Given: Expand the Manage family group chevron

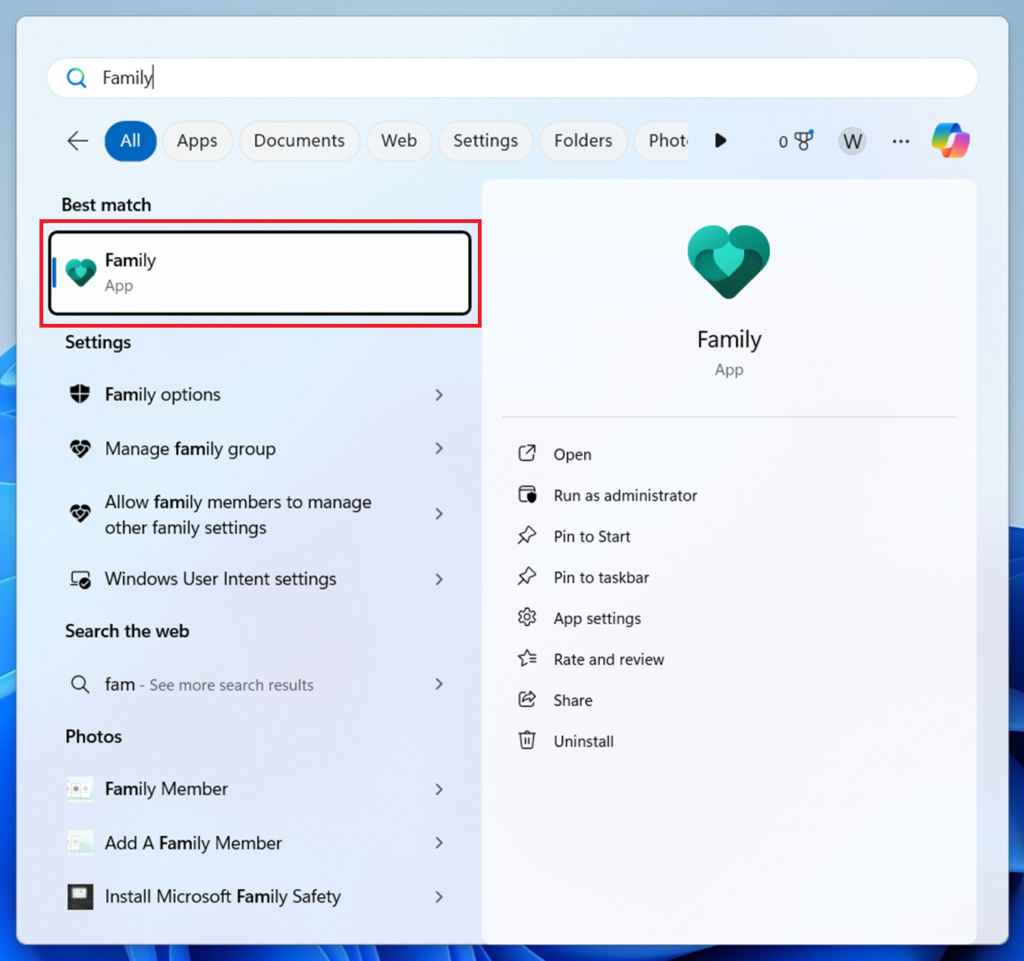Looking at the screenshot, I should (439, 449).
